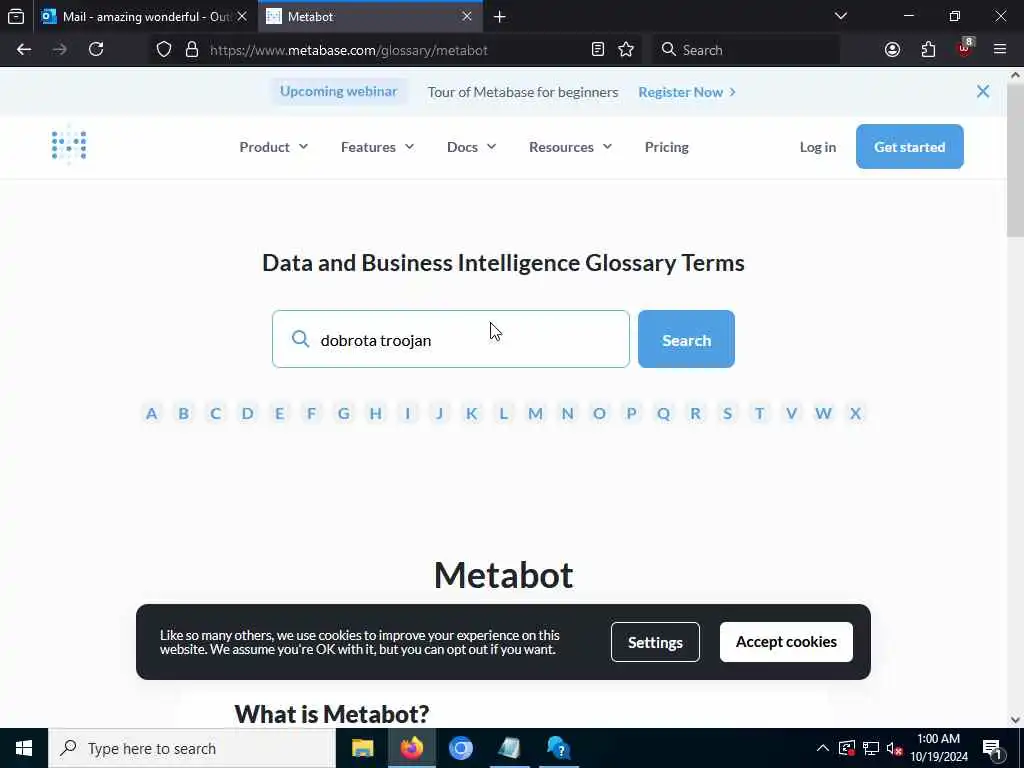Jump to glossary letter H
1024x768 pixels.
[x=376, y=413]
